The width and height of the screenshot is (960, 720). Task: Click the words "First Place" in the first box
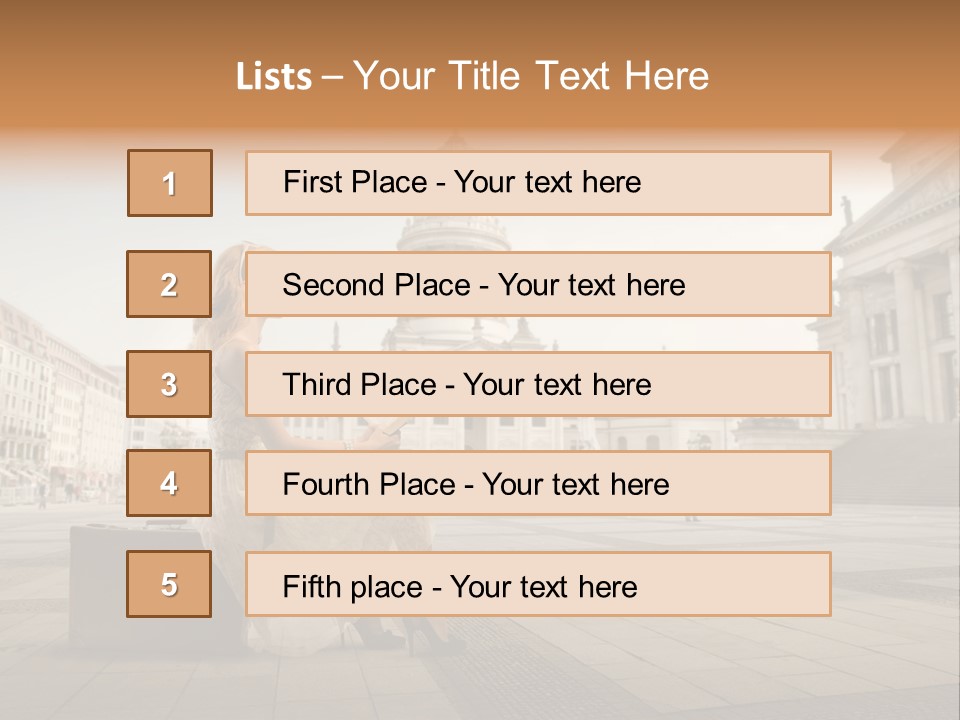[x=355, y=182]
